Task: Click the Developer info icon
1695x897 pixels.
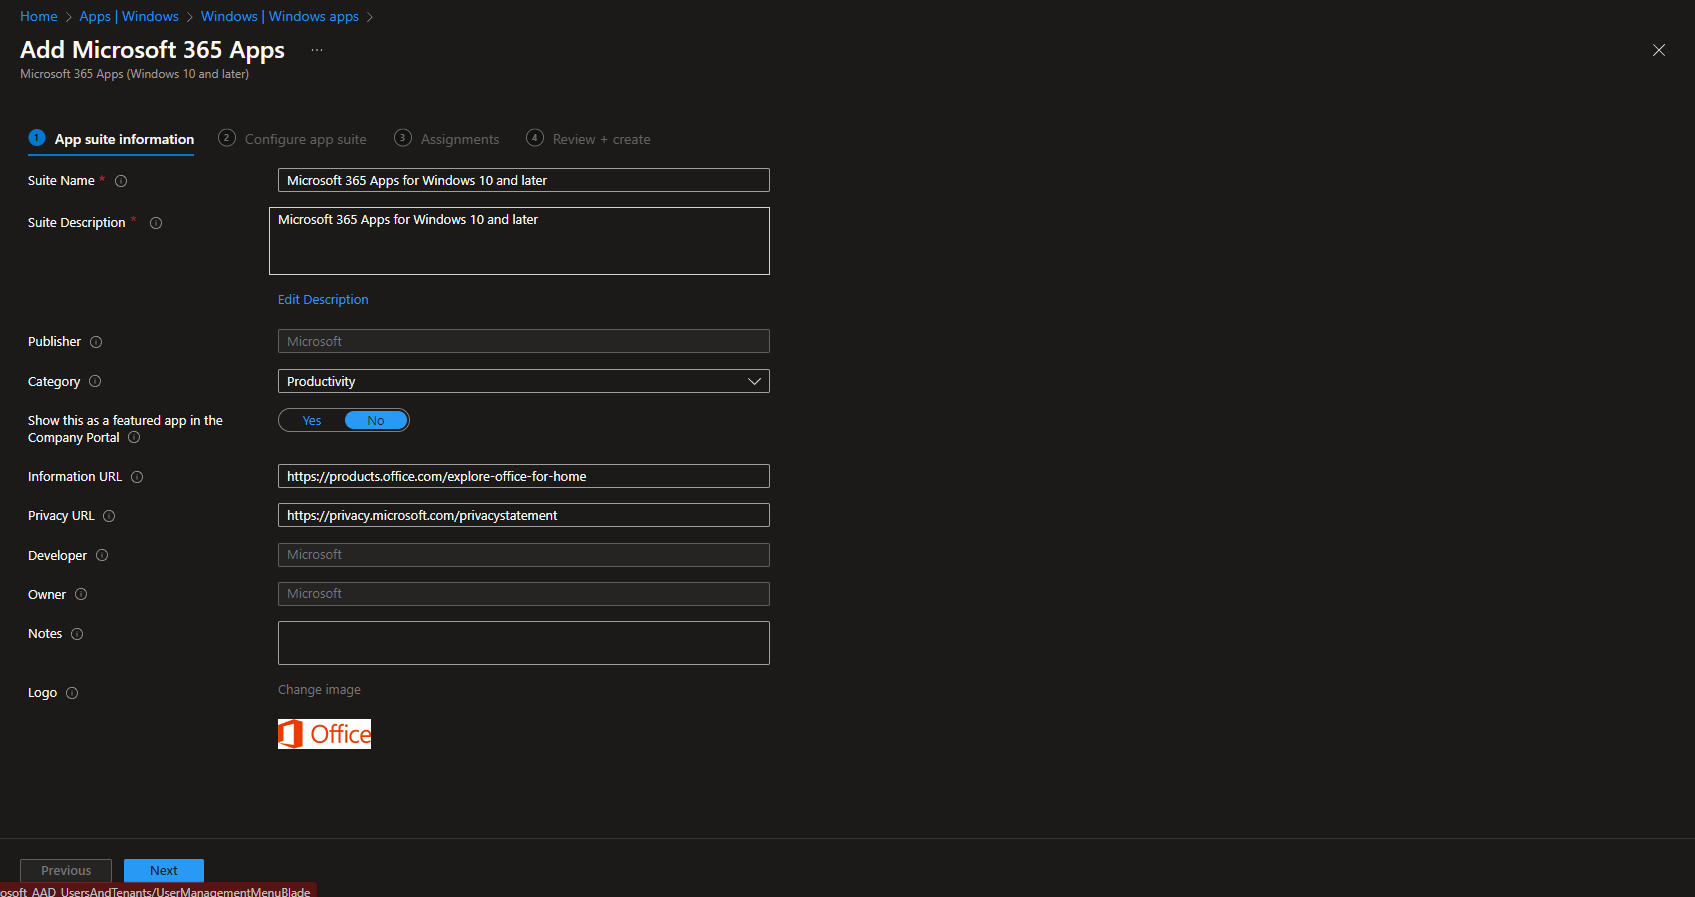Action: 102,555
